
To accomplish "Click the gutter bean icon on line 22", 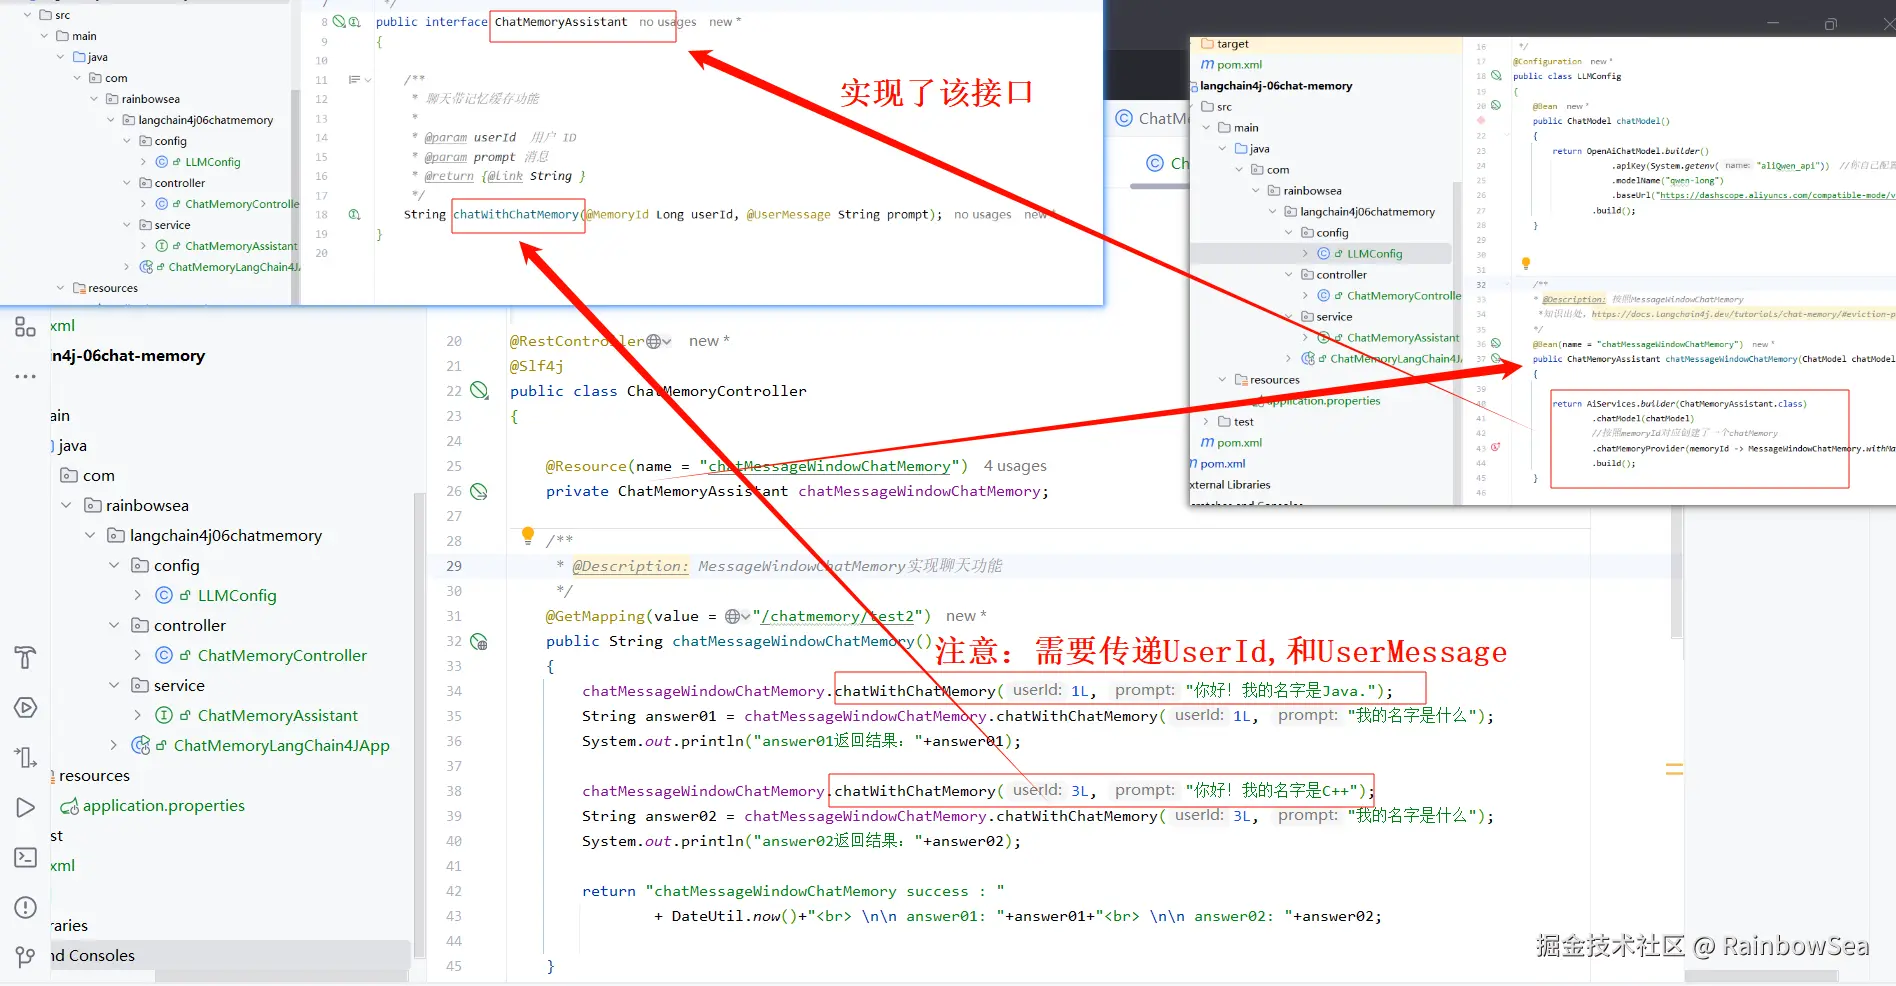I will (479, 391).
